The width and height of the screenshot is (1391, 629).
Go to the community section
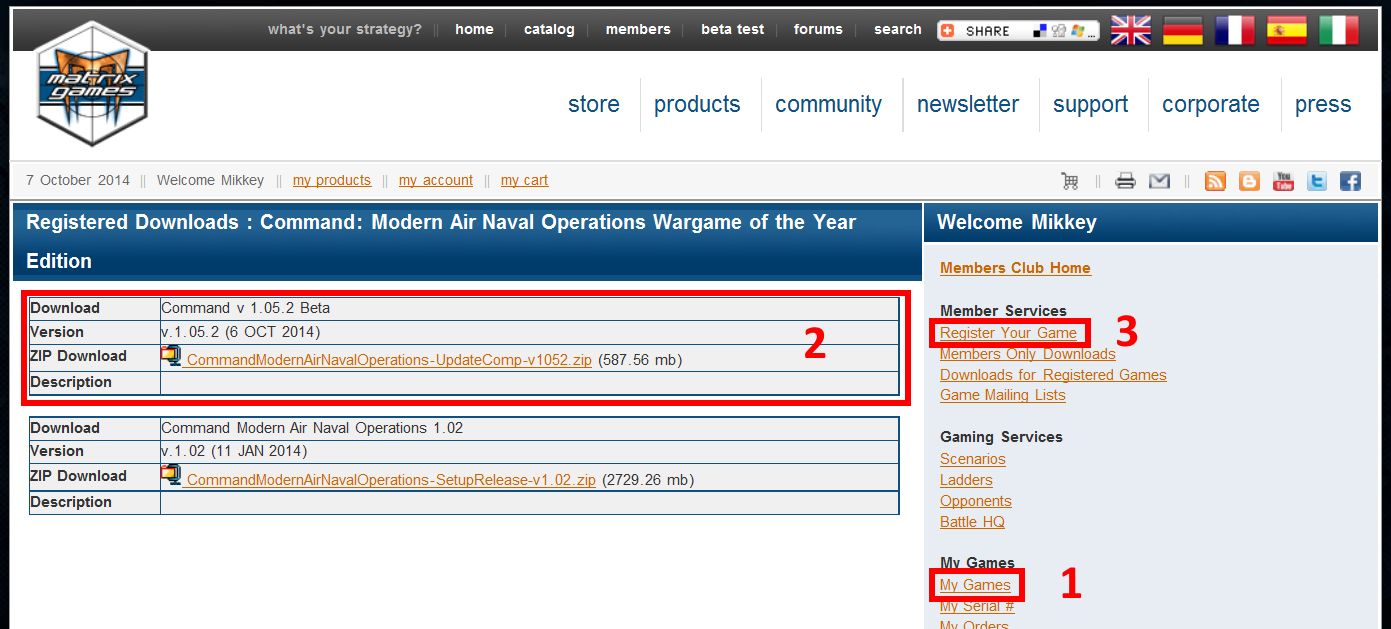(x=828, y=104)
